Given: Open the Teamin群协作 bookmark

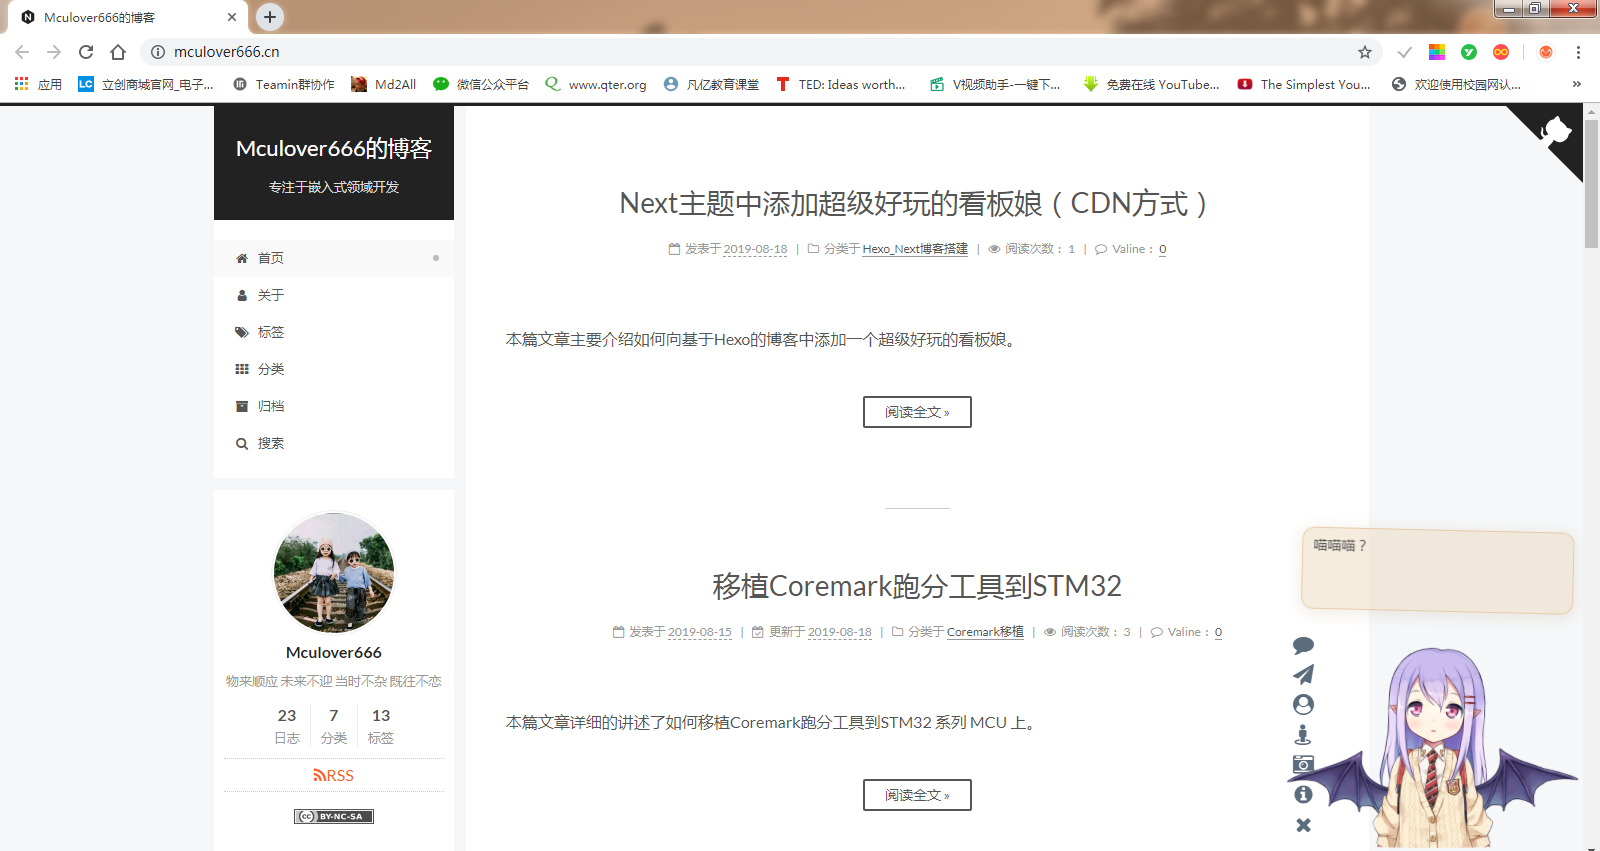Looking at the screenshot, I should [284, 84].
